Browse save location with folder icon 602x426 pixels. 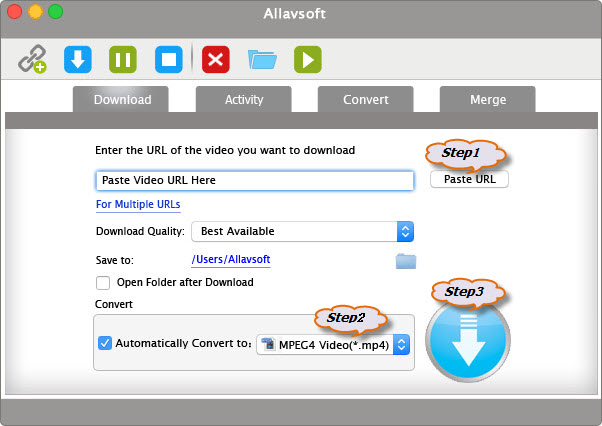click(x=406, y=261)
